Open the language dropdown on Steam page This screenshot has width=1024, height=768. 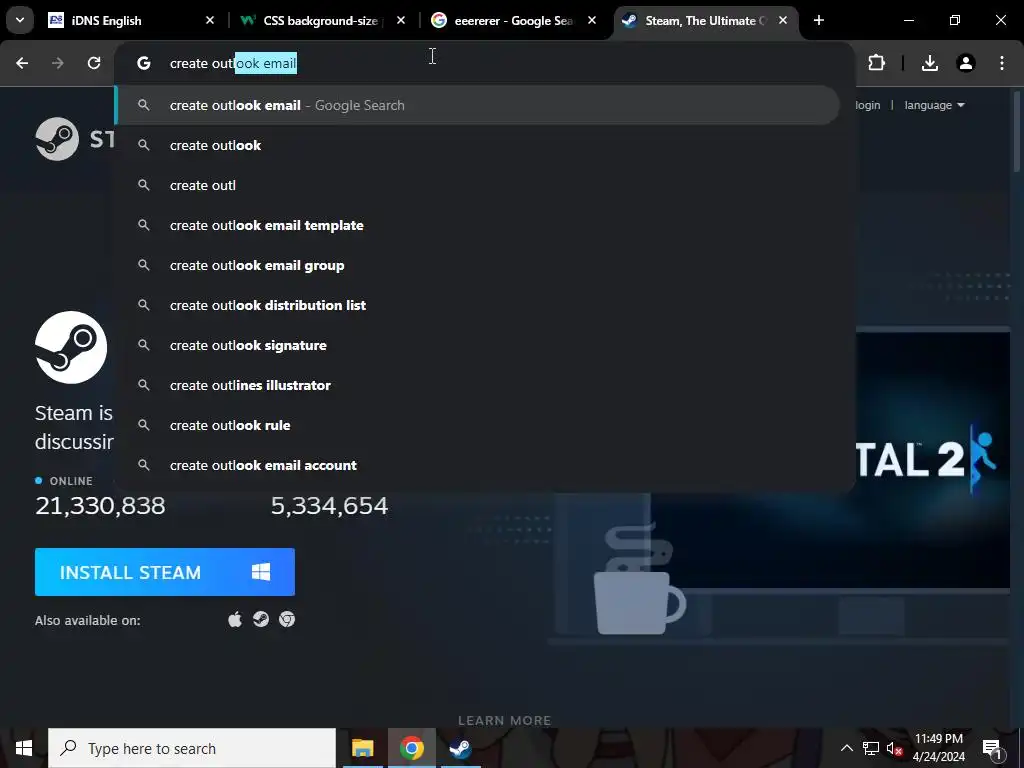[x=935, y=105]
